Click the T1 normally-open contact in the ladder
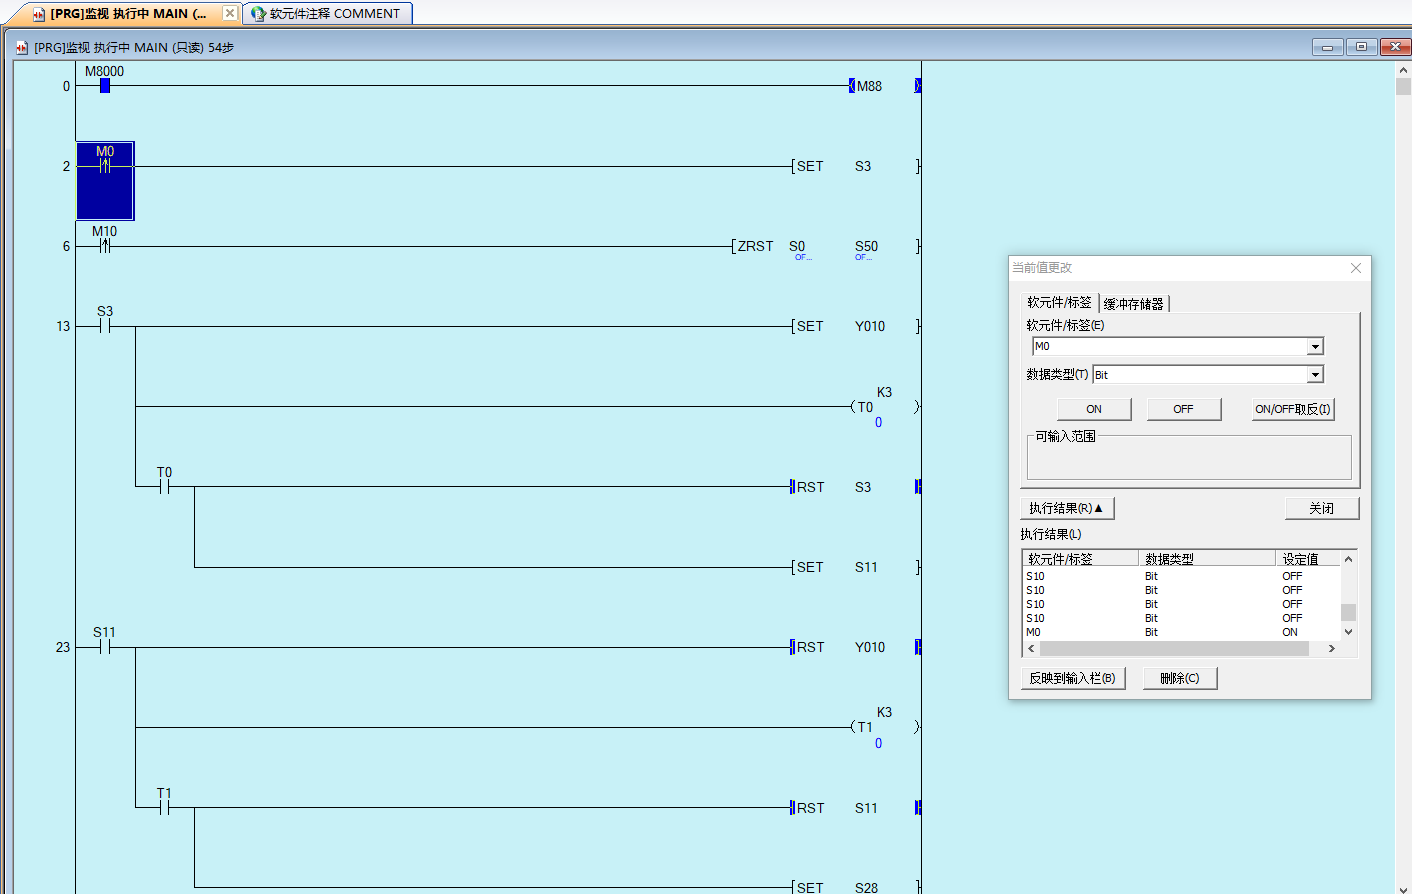 click(x=164, y=808)
